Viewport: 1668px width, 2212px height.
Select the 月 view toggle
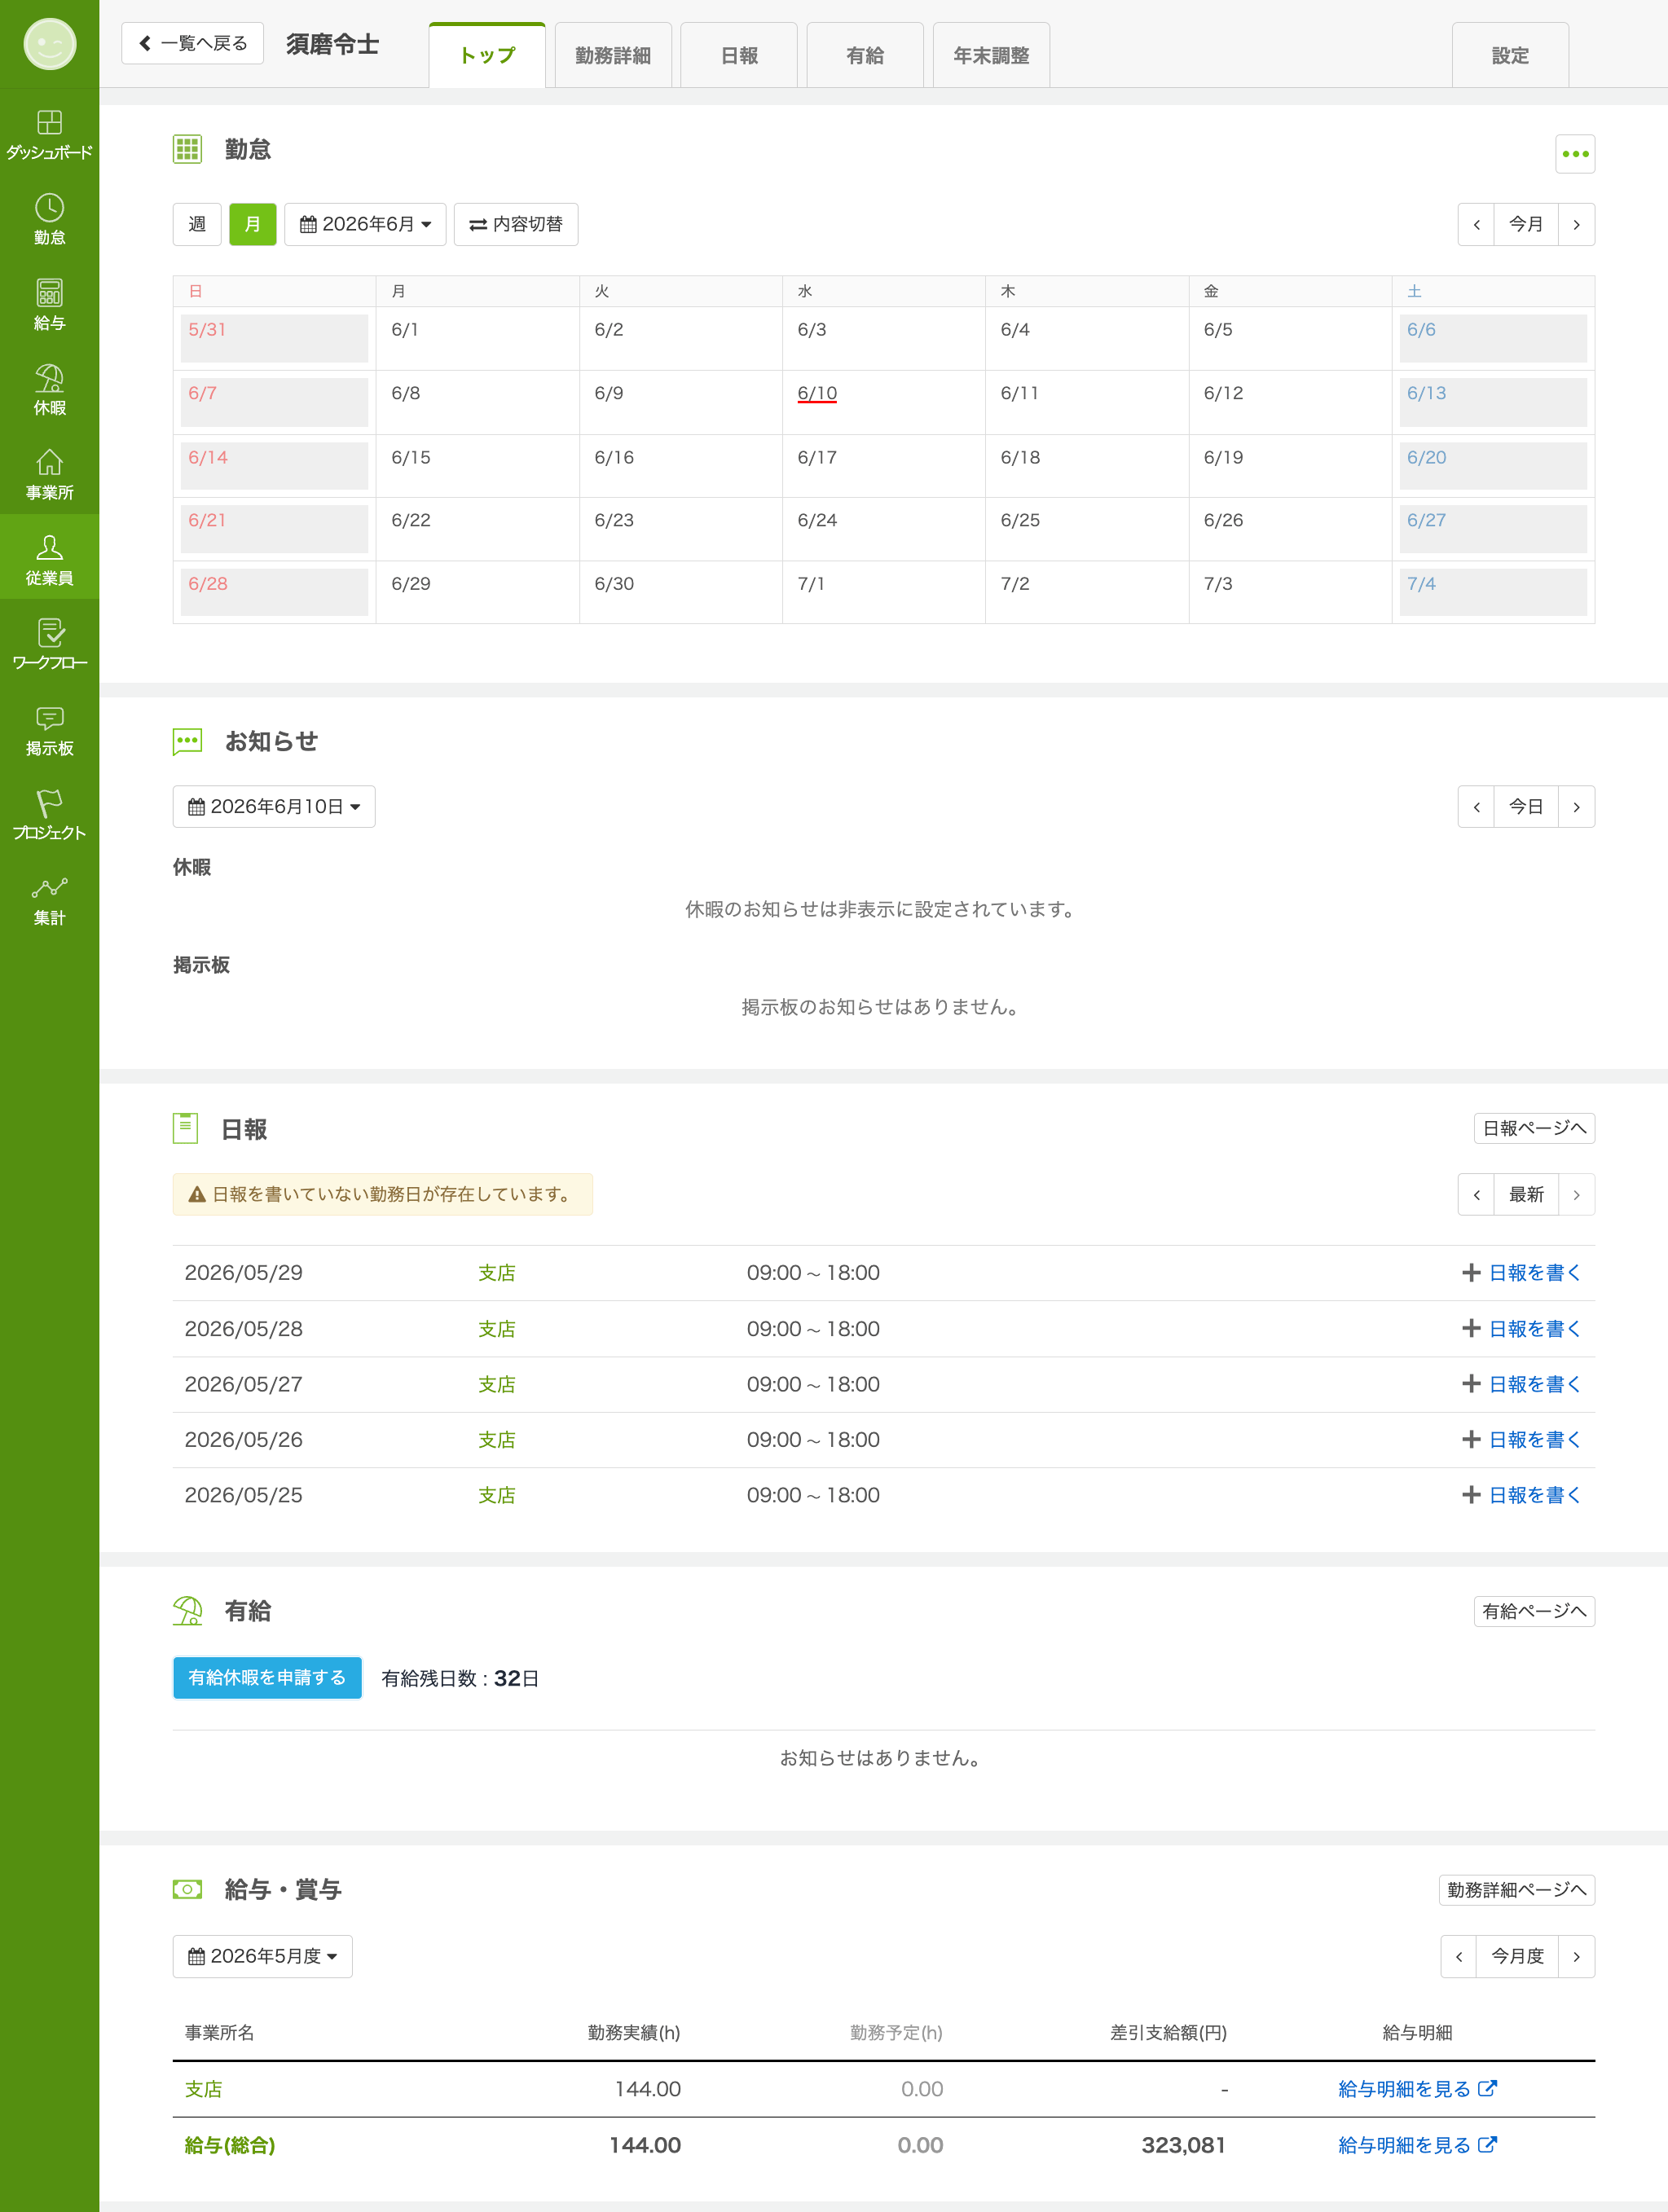point(252,224)
